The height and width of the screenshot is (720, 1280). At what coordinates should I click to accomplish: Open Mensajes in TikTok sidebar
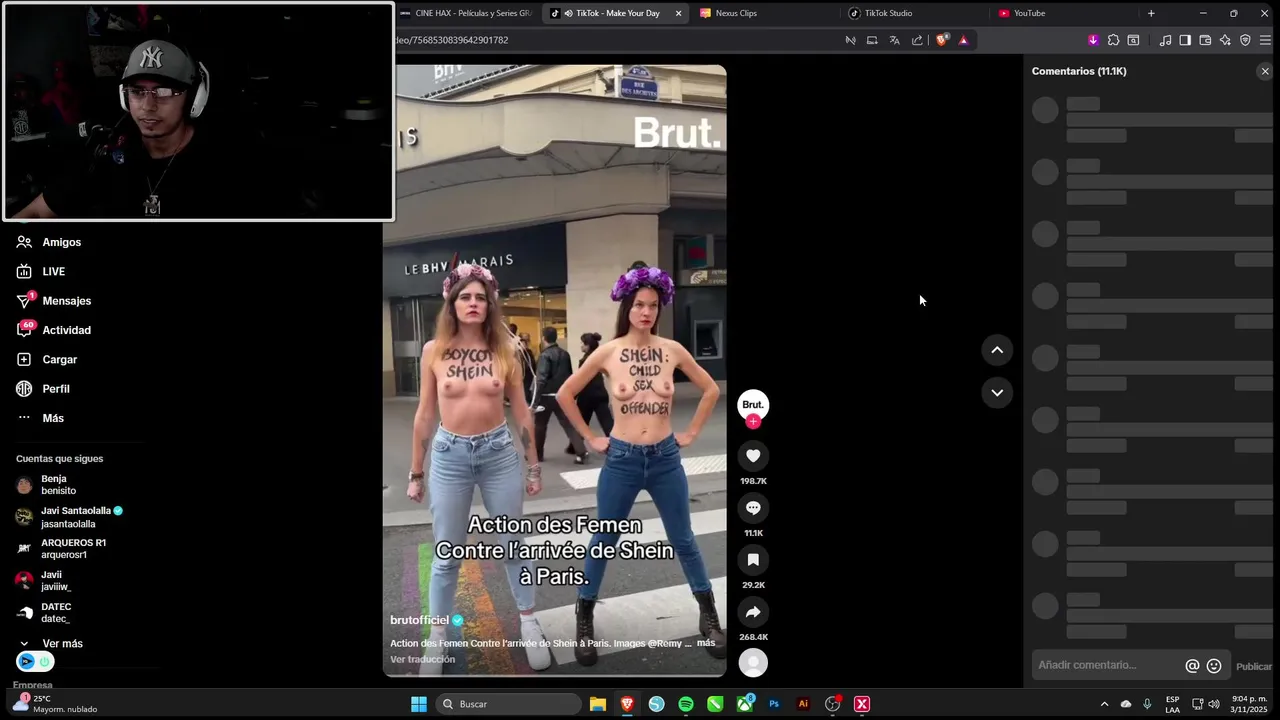(x=54, y=301)
